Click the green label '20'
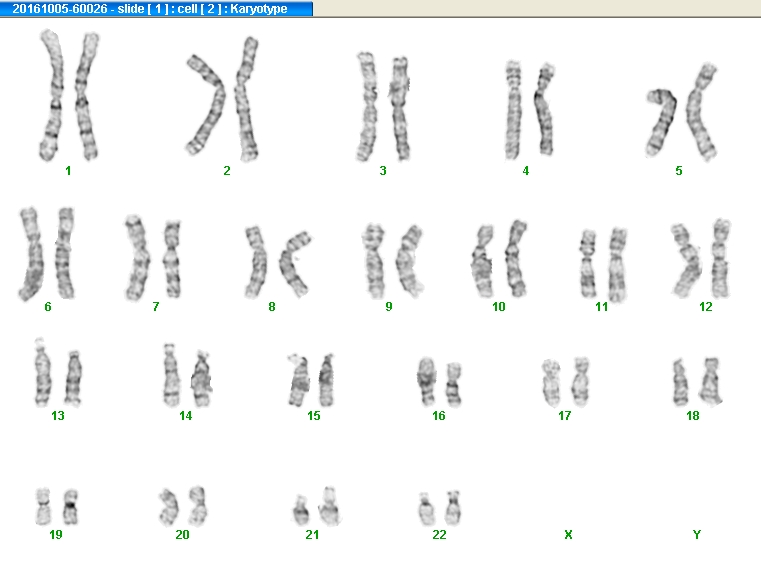The height and width of the screenshot is (585, 761). pos(182,535)
